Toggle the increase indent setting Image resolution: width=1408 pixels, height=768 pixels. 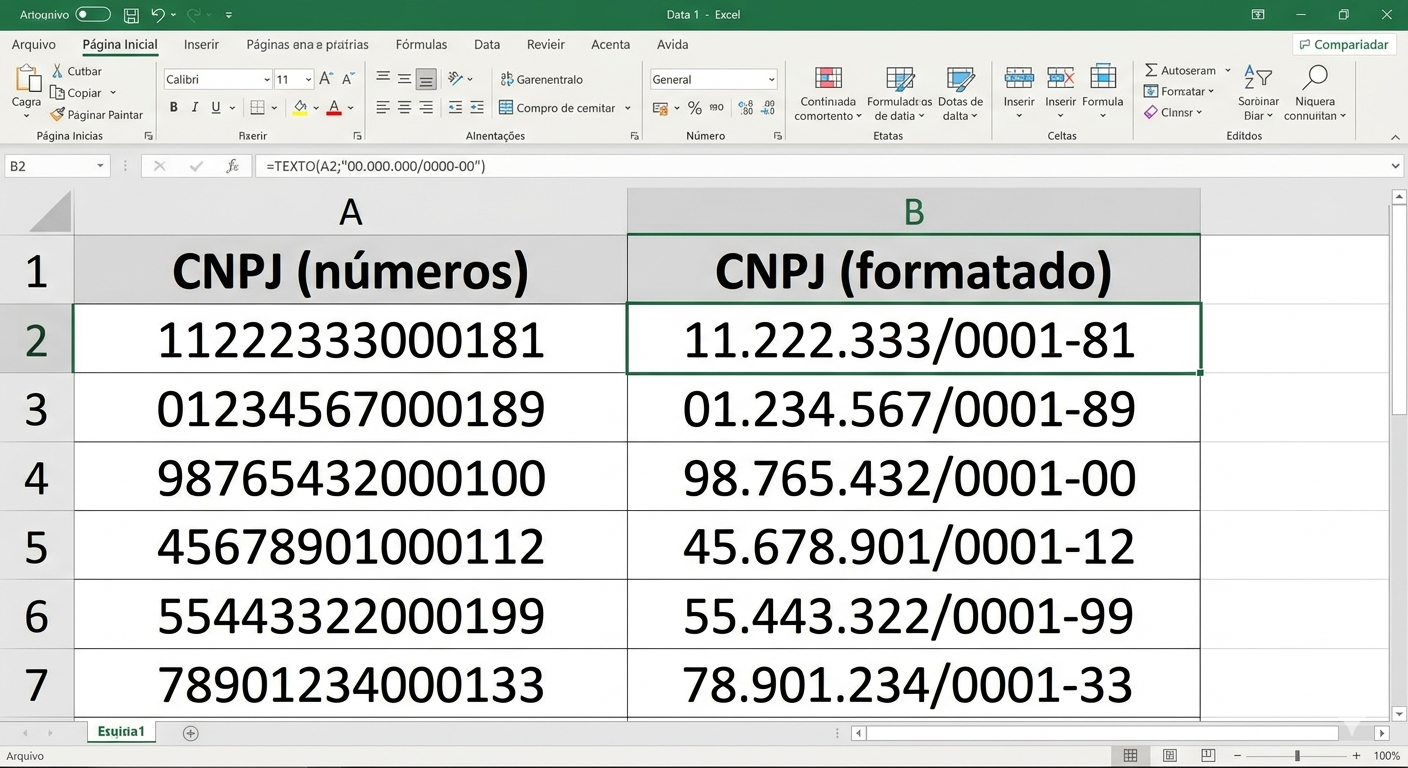click(476, 107)
